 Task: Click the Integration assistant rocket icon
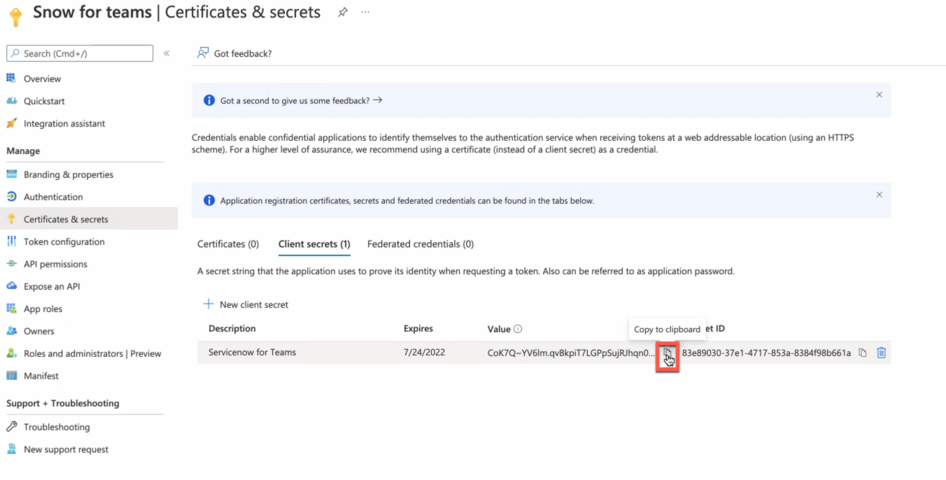click(x=11, y=123)
